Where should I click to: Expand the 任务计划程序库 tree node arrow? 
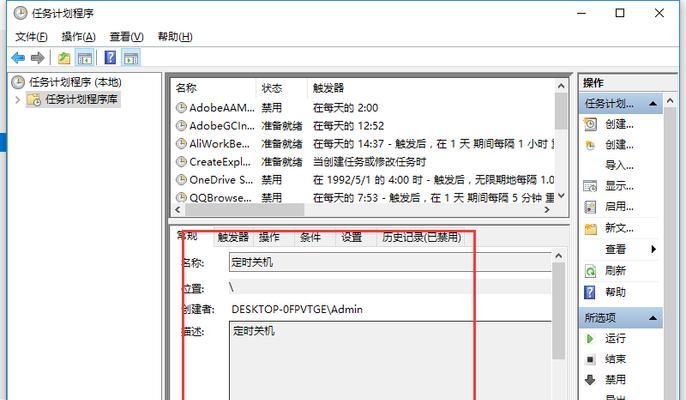(x=18, y=100)
